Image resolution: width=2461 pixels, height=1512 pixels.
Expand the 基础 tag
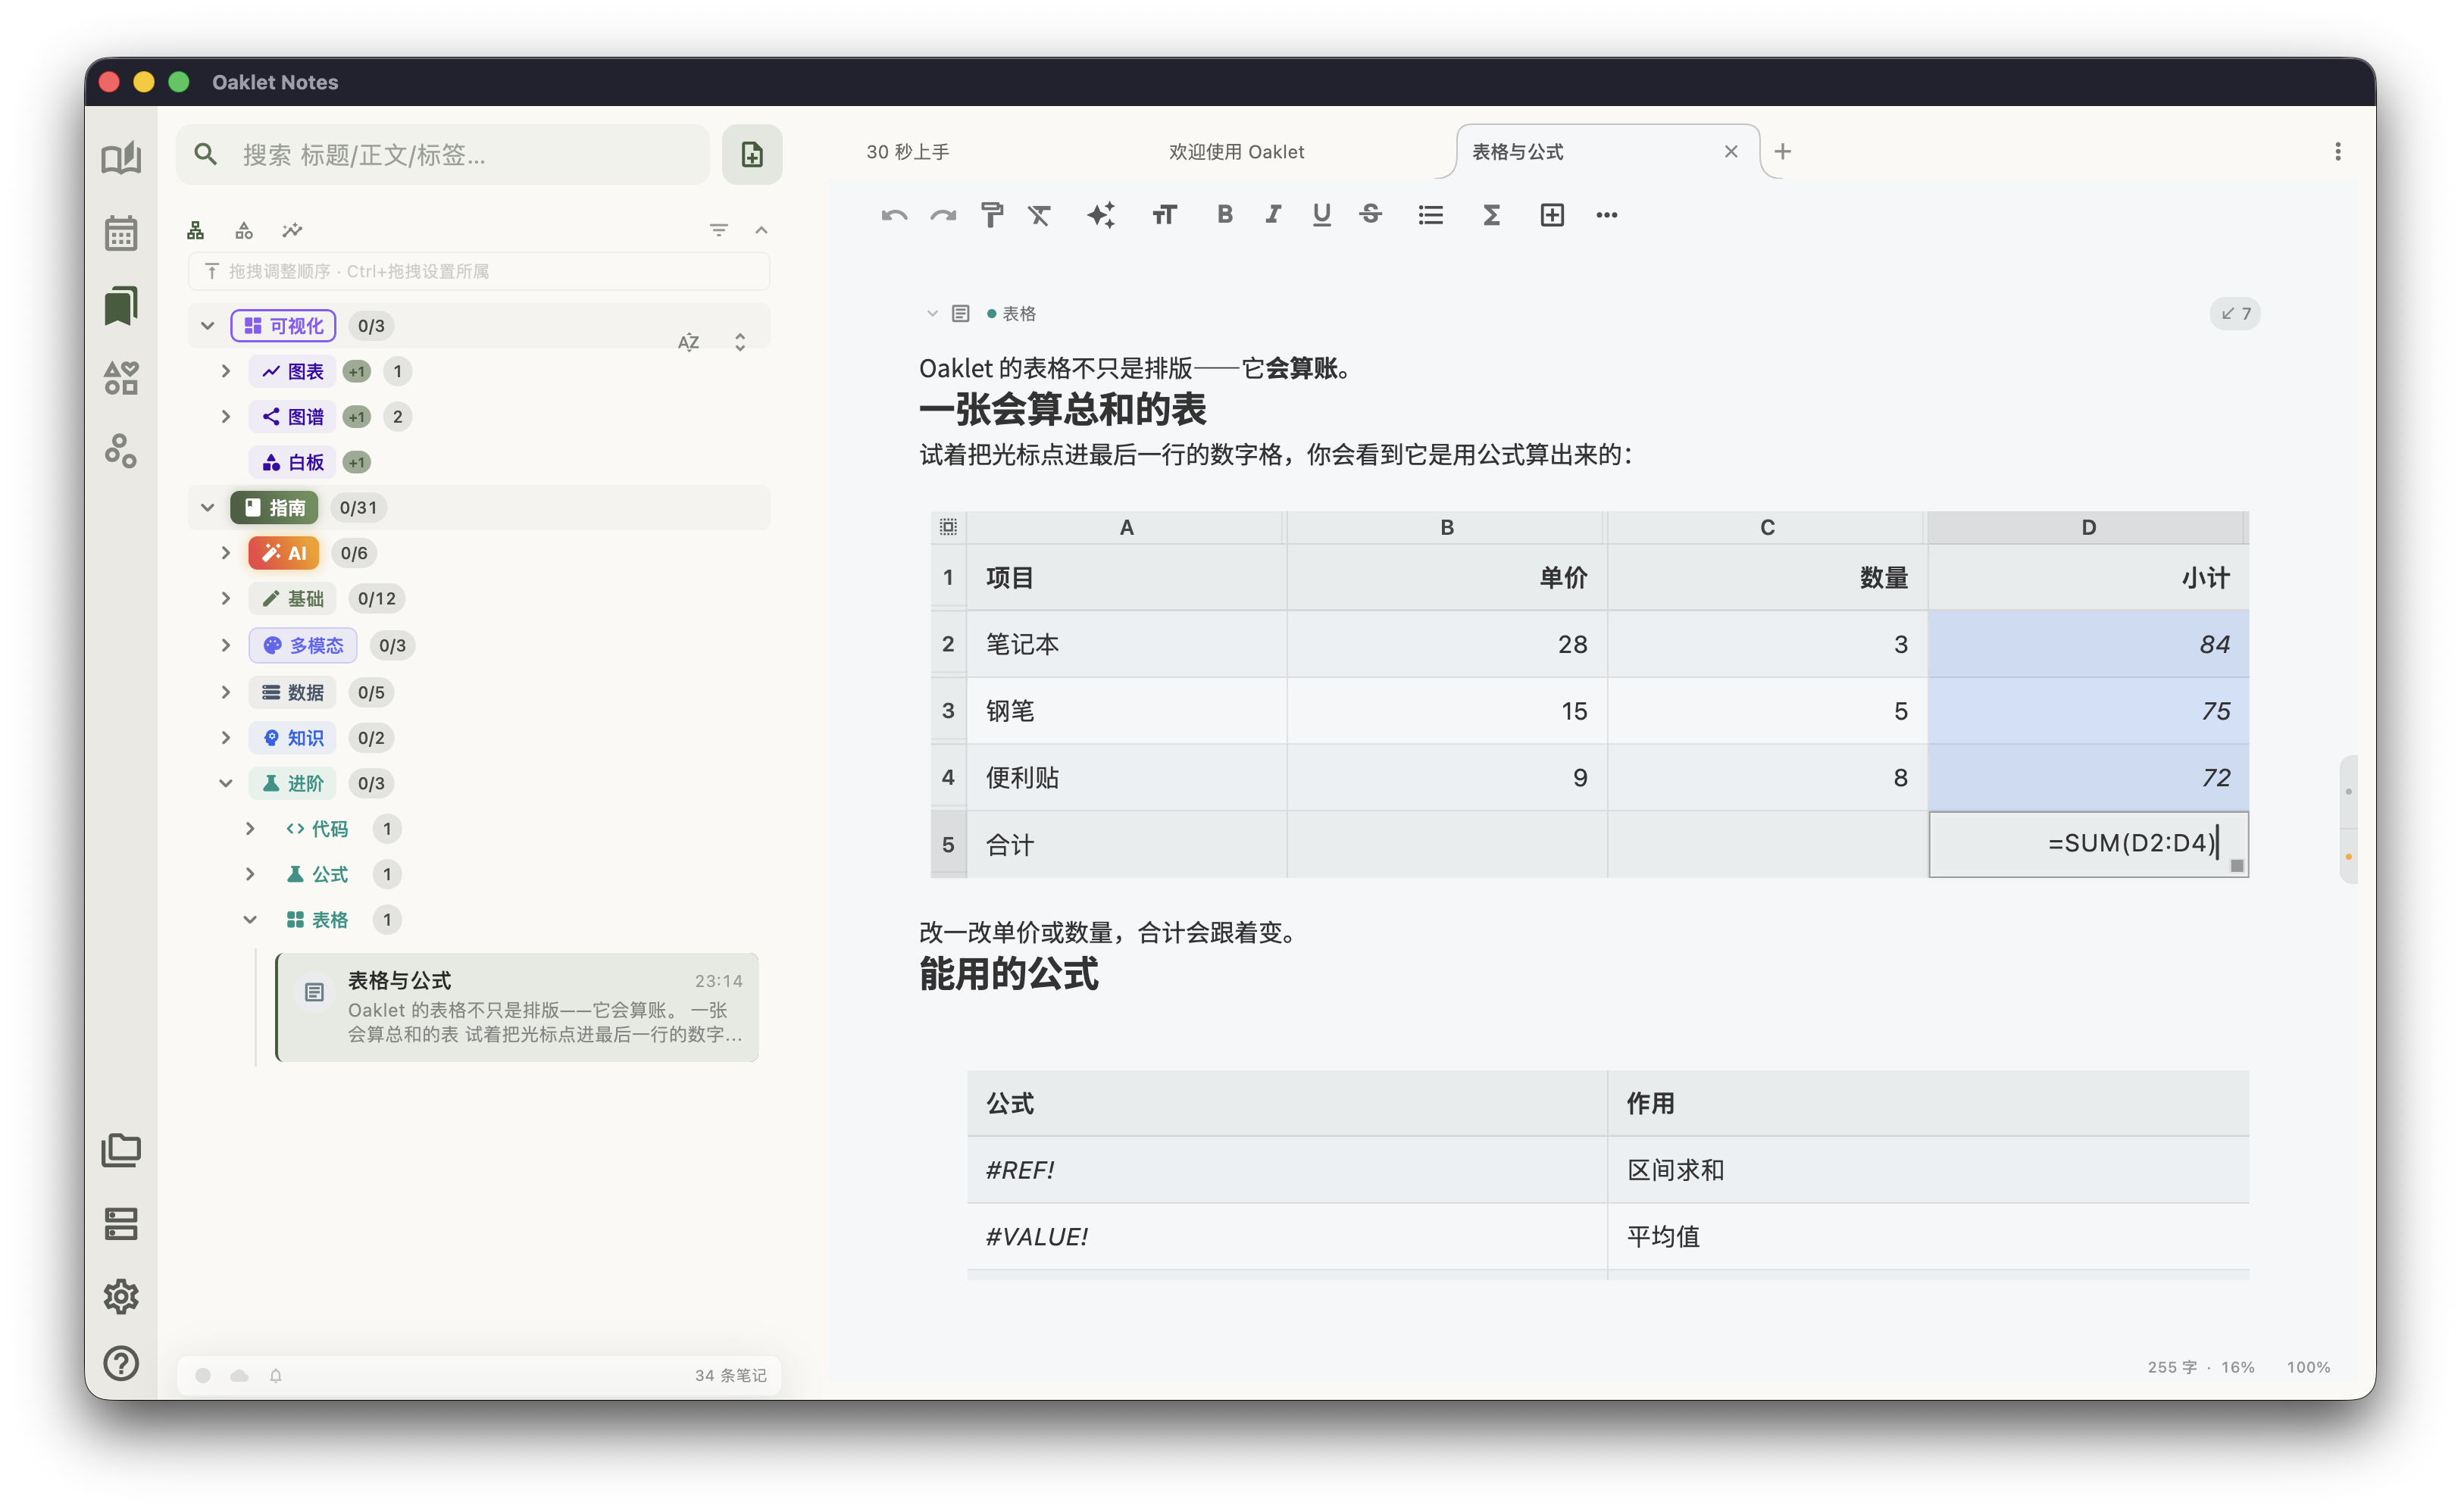click(x=226, y=598)
